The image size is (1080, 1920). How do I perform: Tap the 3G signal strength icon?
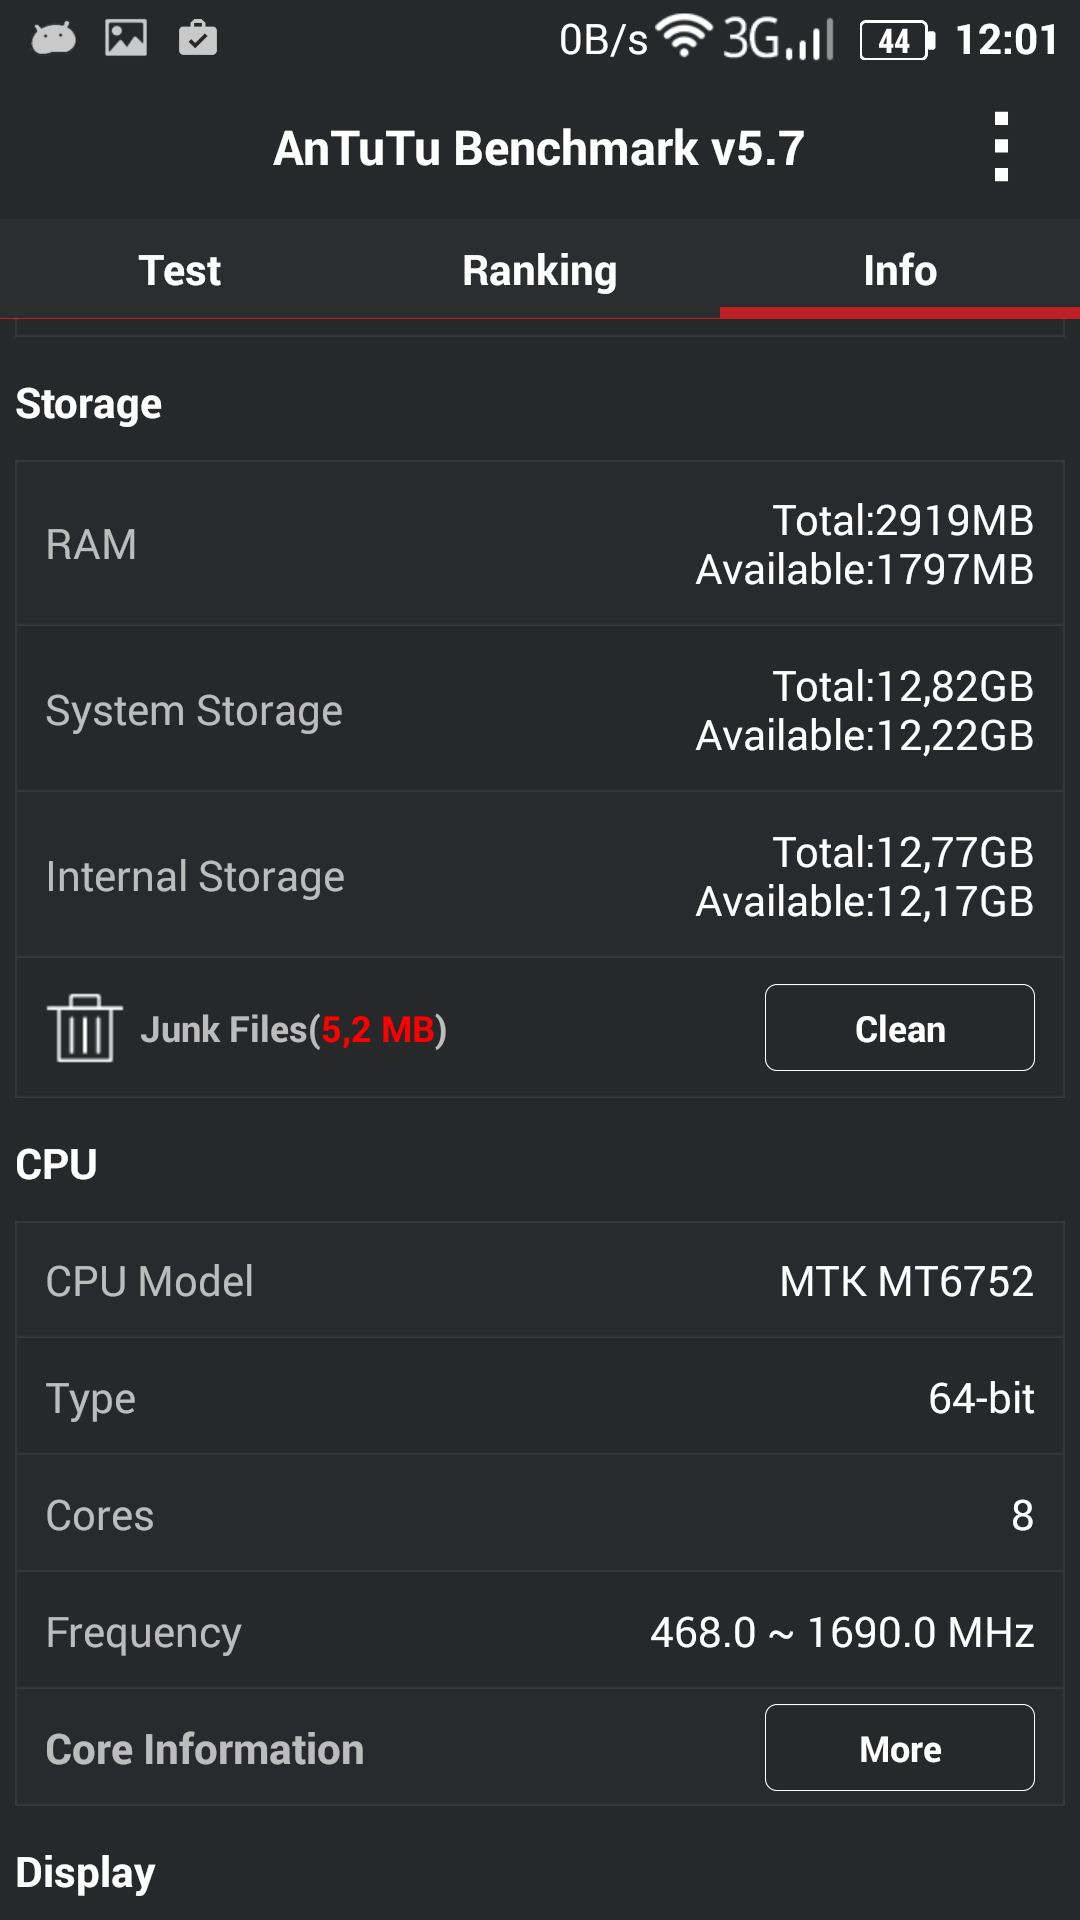click(779, 39)
